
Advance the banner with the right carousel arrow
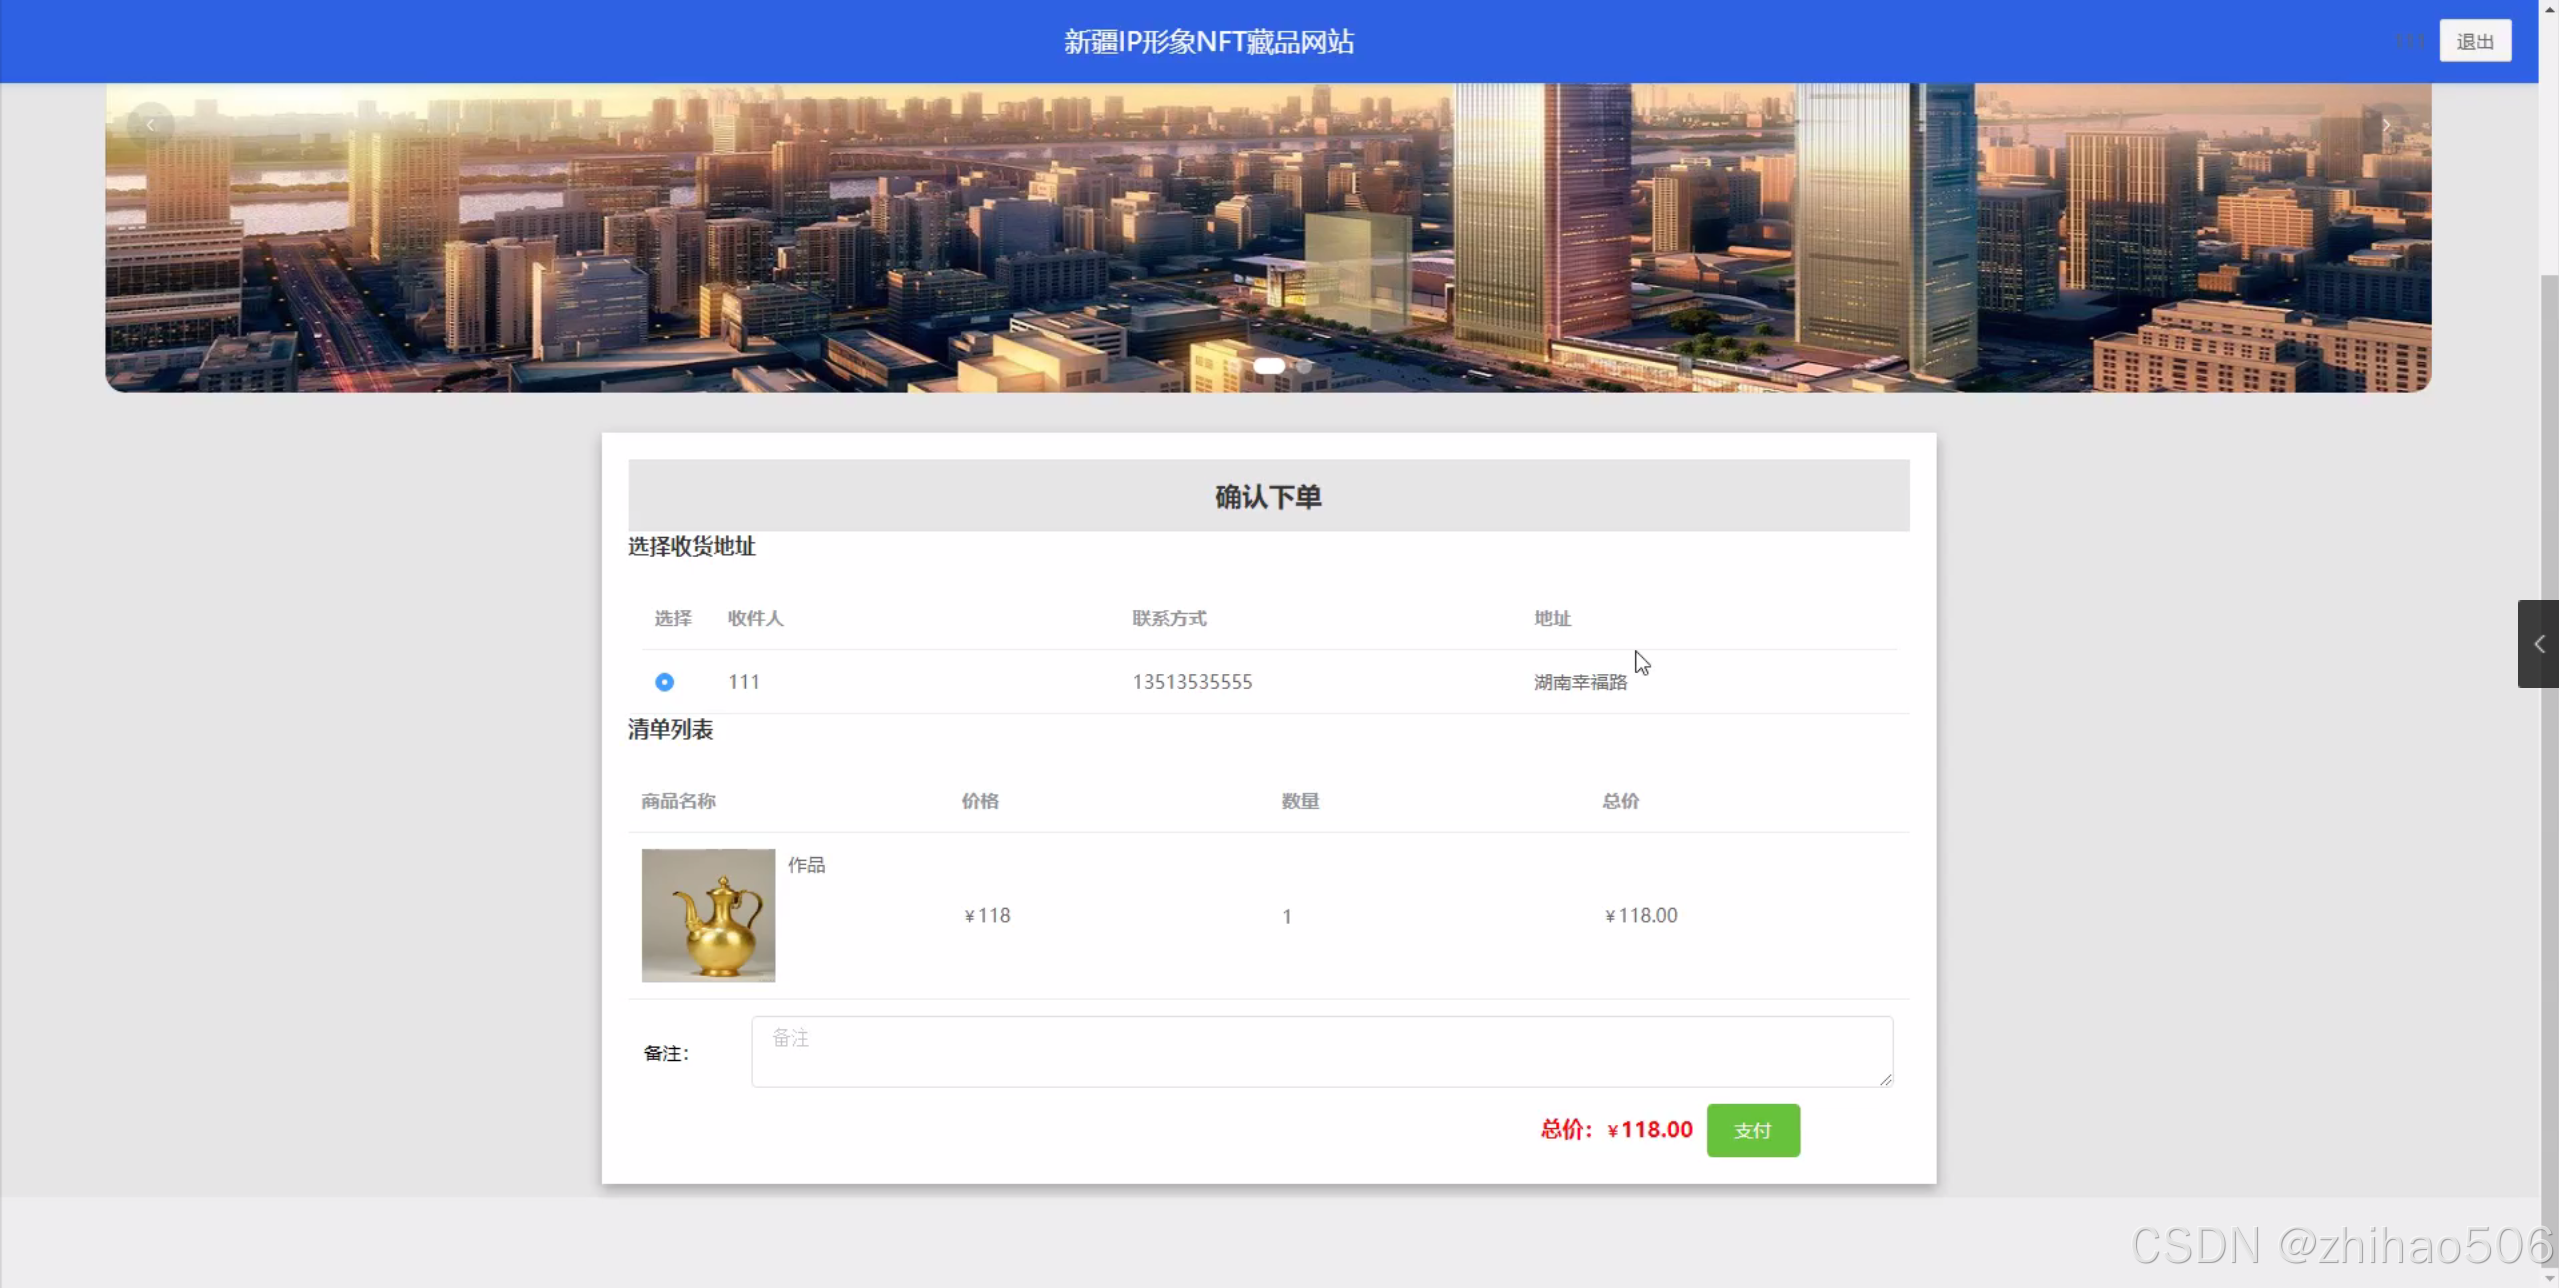(2387, 124)
